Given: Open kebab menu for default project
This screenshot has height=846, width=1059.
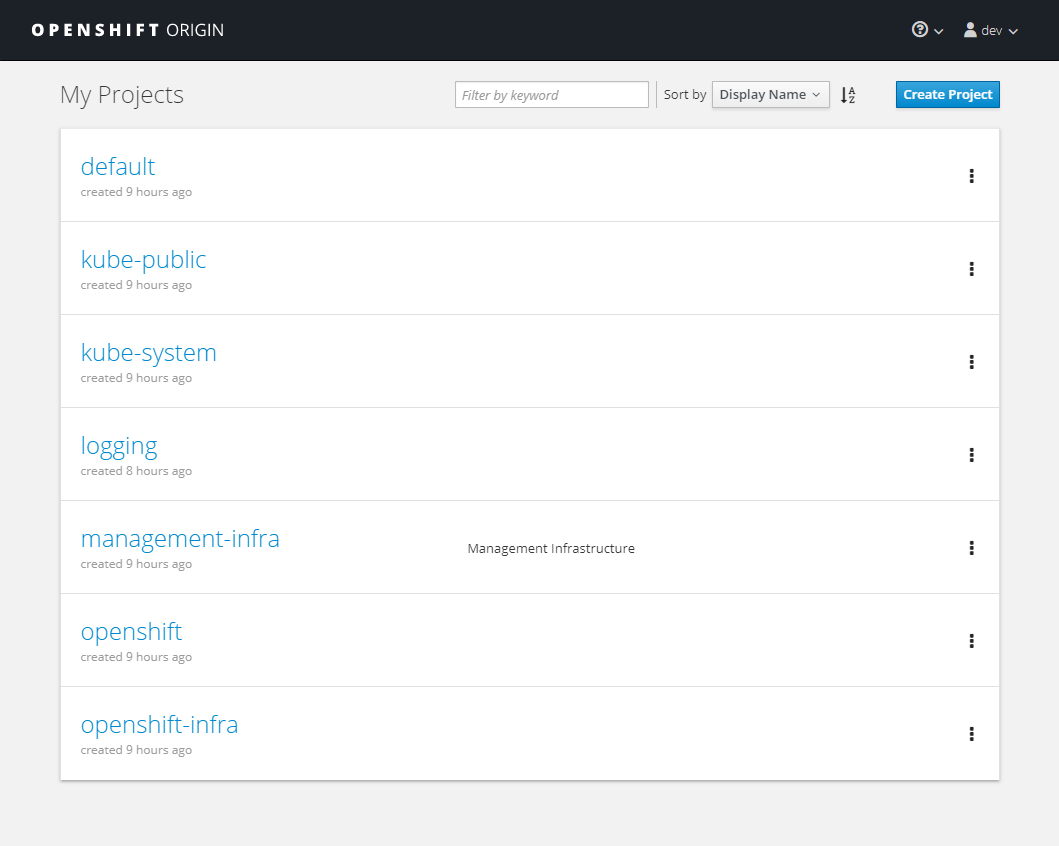Looking at the screenshot, I should (x=971, y=176).
